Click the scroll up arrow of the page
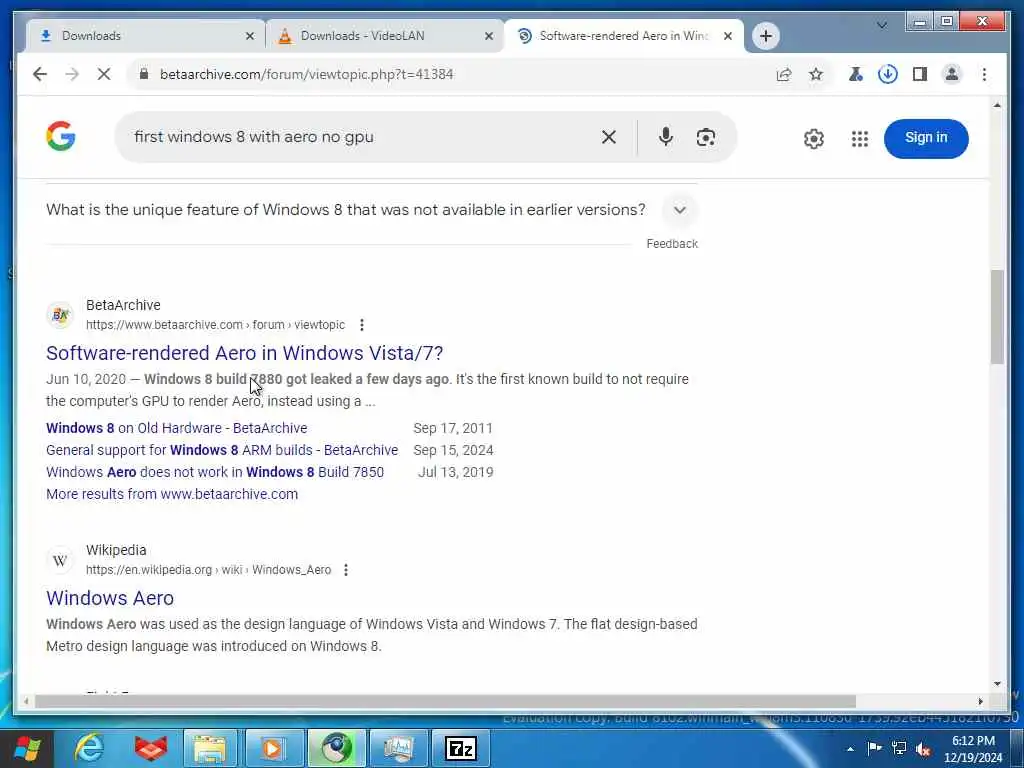1024x768 pixels. (997, 105)
